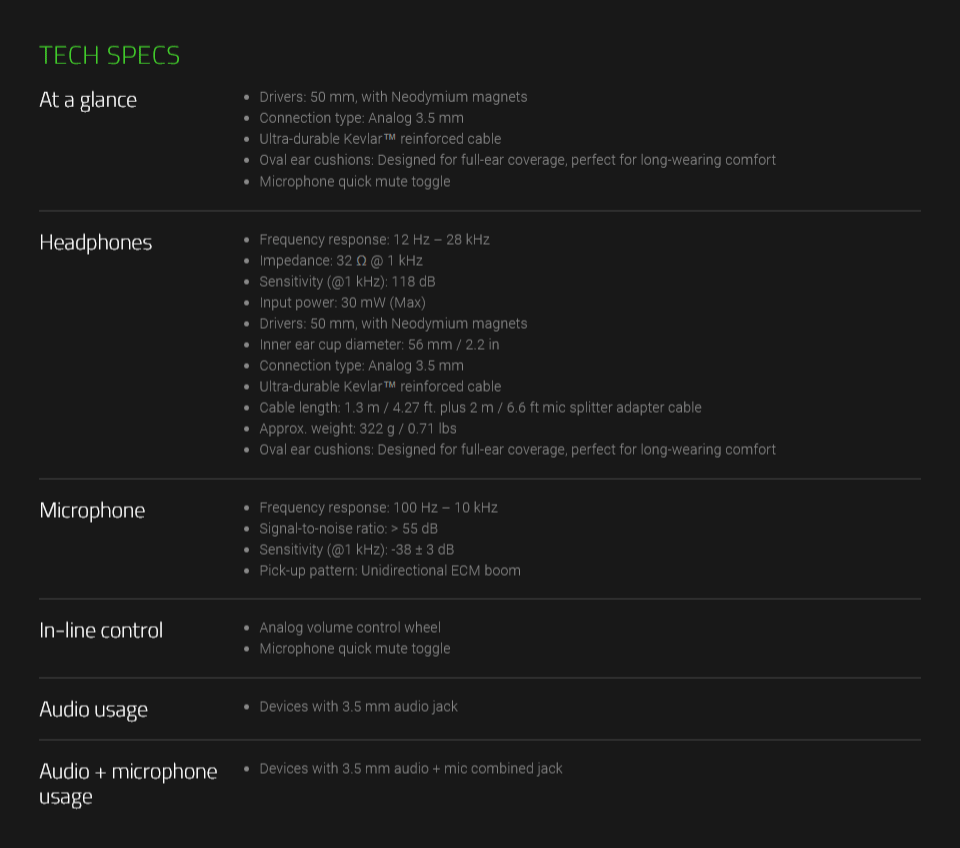Viewport: 960px width, 848px height.
Task: Click the Frequency response 12 Hz – 28 kHz line
Action: click(374, 240)
